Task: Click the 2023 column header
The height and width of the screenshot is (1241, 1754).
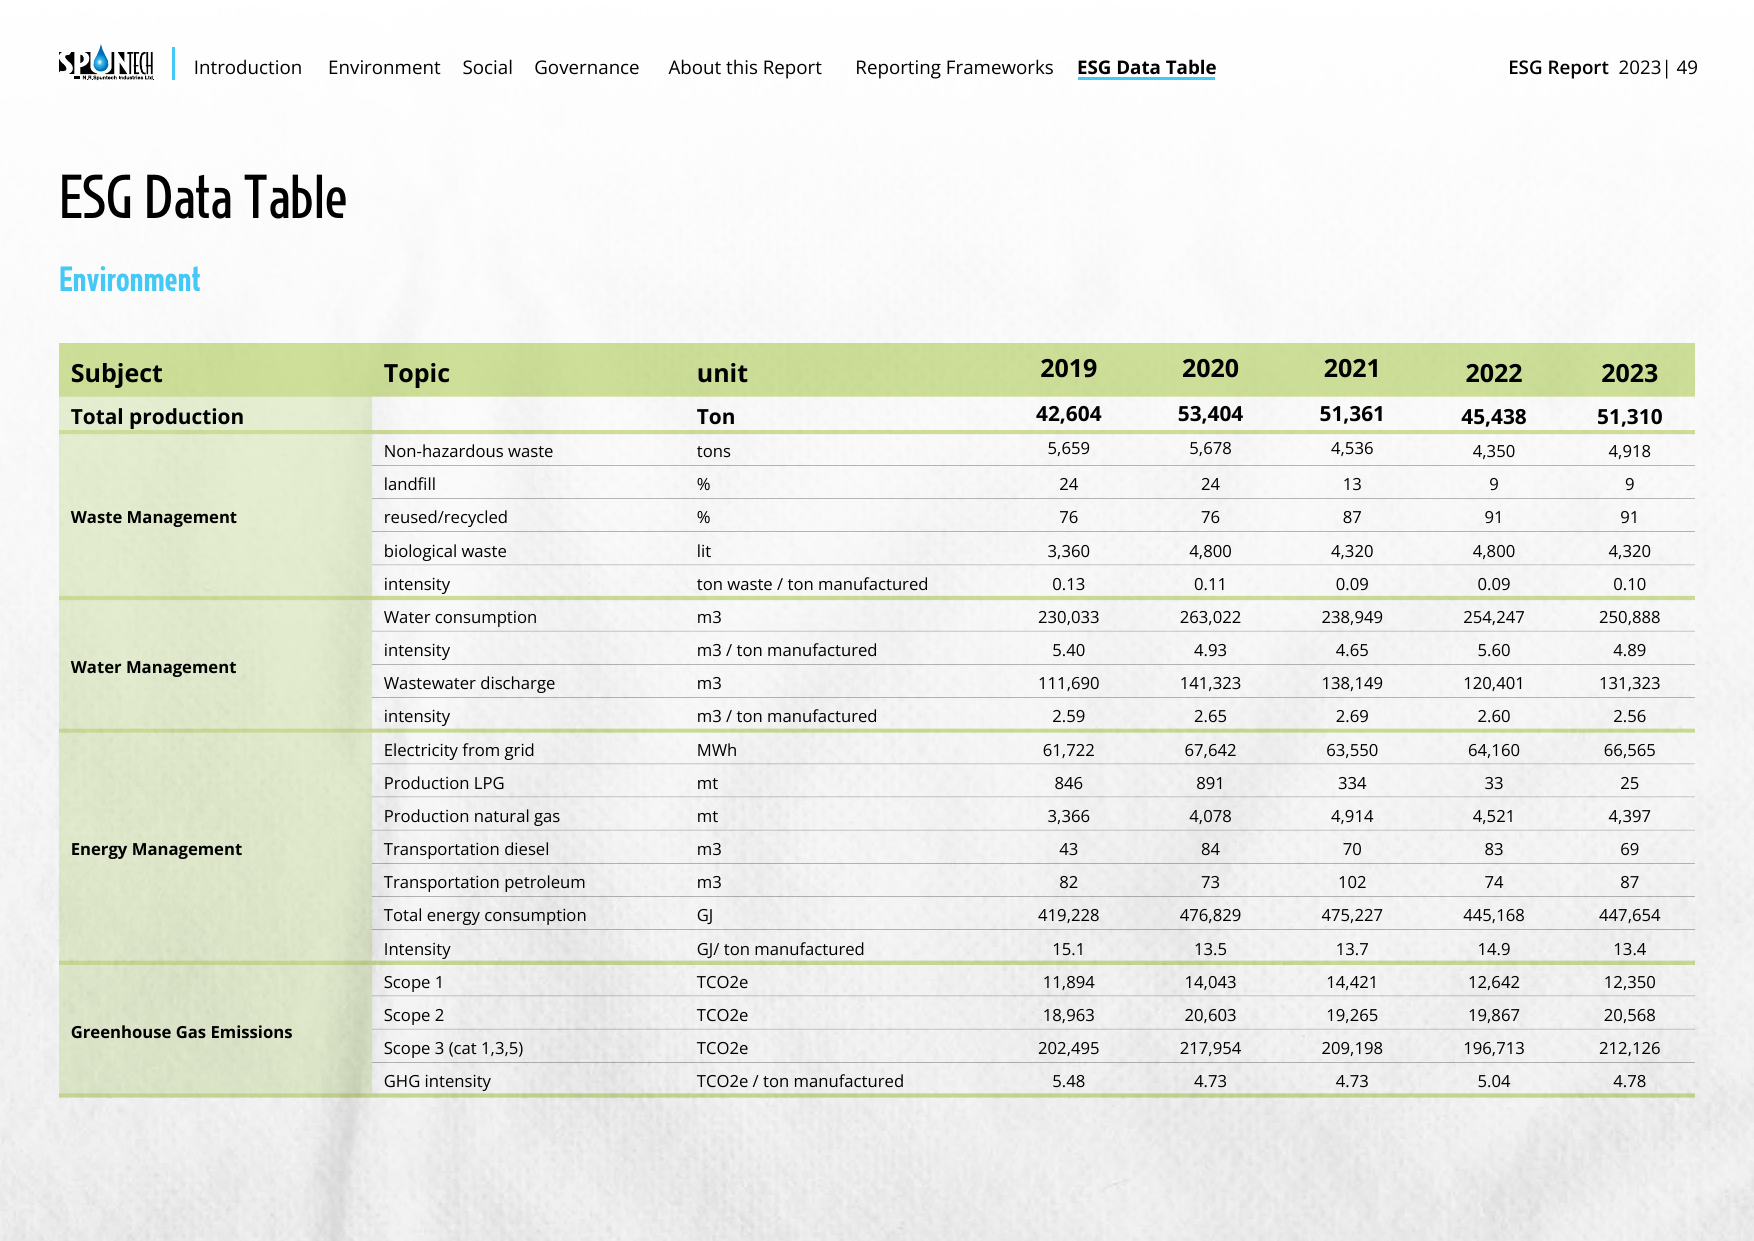Action: [x=1629, y=373]
